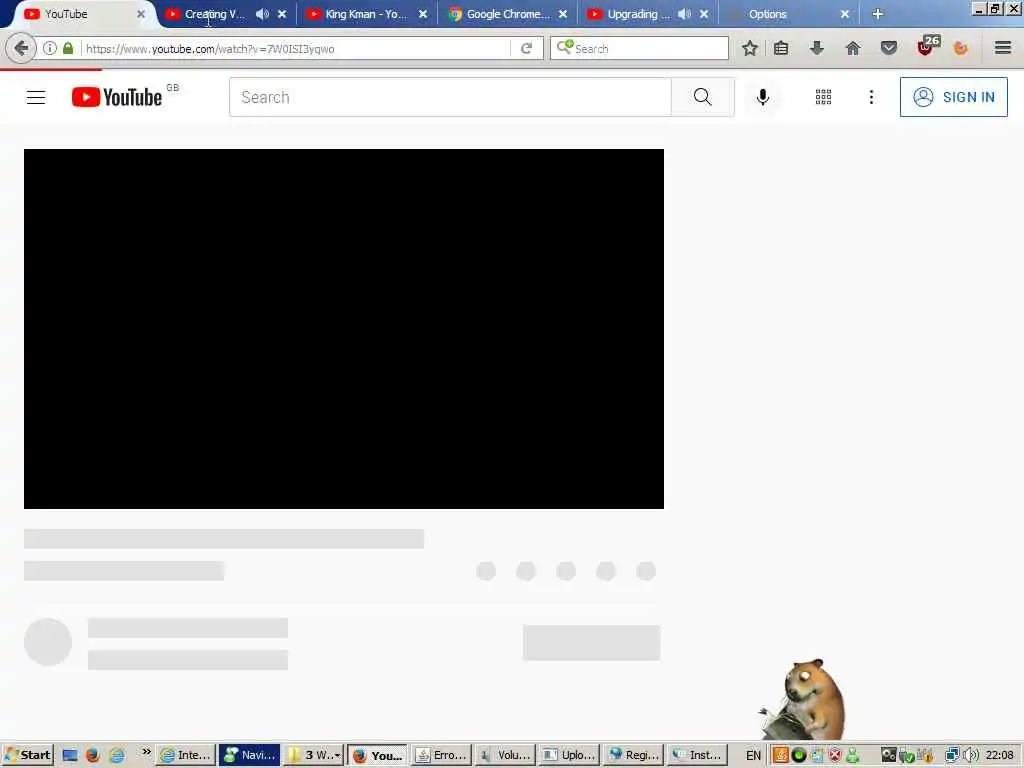Switch to the Upgrading tab

tap(638, 14)
